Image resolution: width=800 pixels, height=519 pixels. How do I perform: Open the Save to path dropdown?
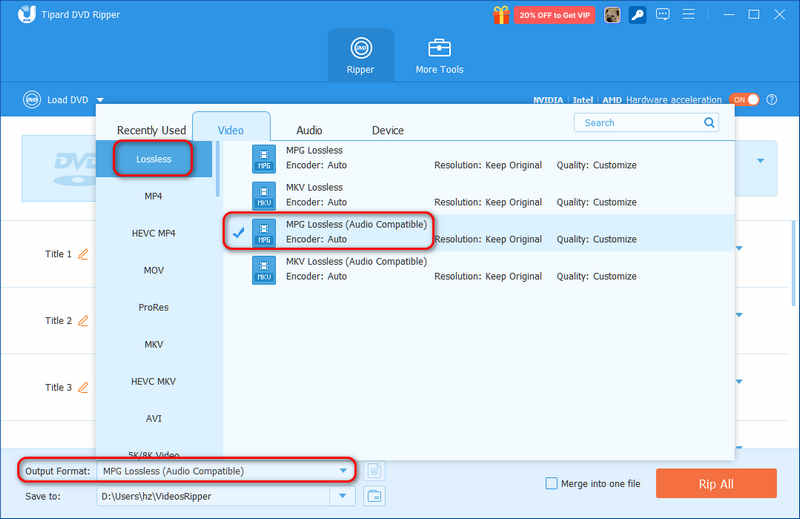tap(343, 496)
